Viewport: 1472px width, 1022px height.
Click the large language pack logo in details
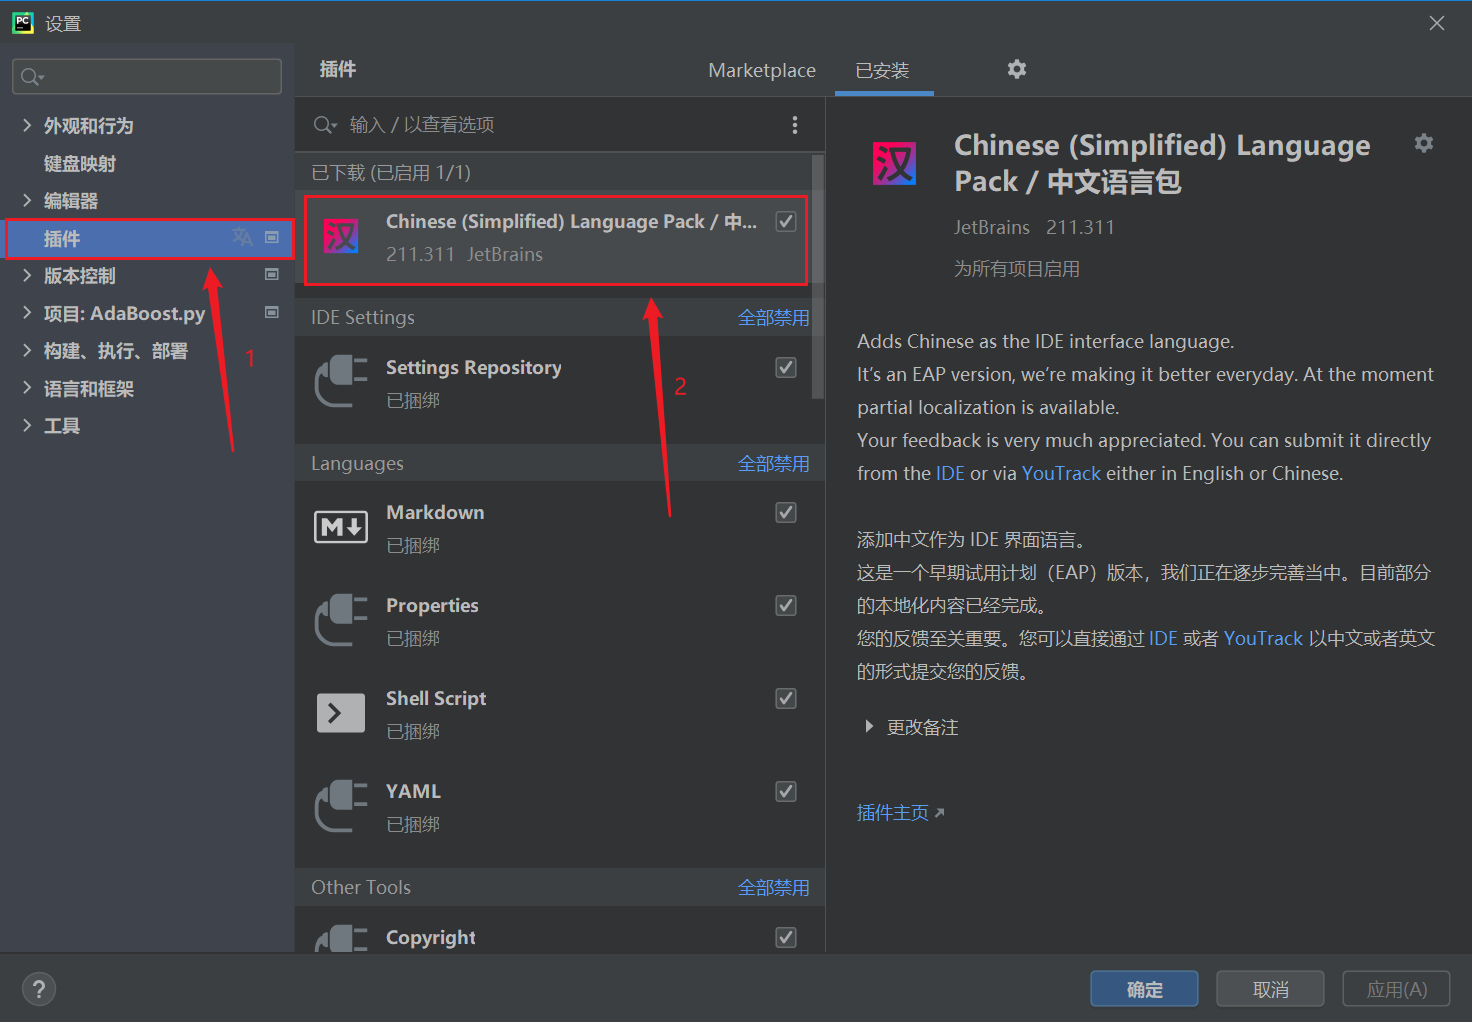(x=895, y=163)
